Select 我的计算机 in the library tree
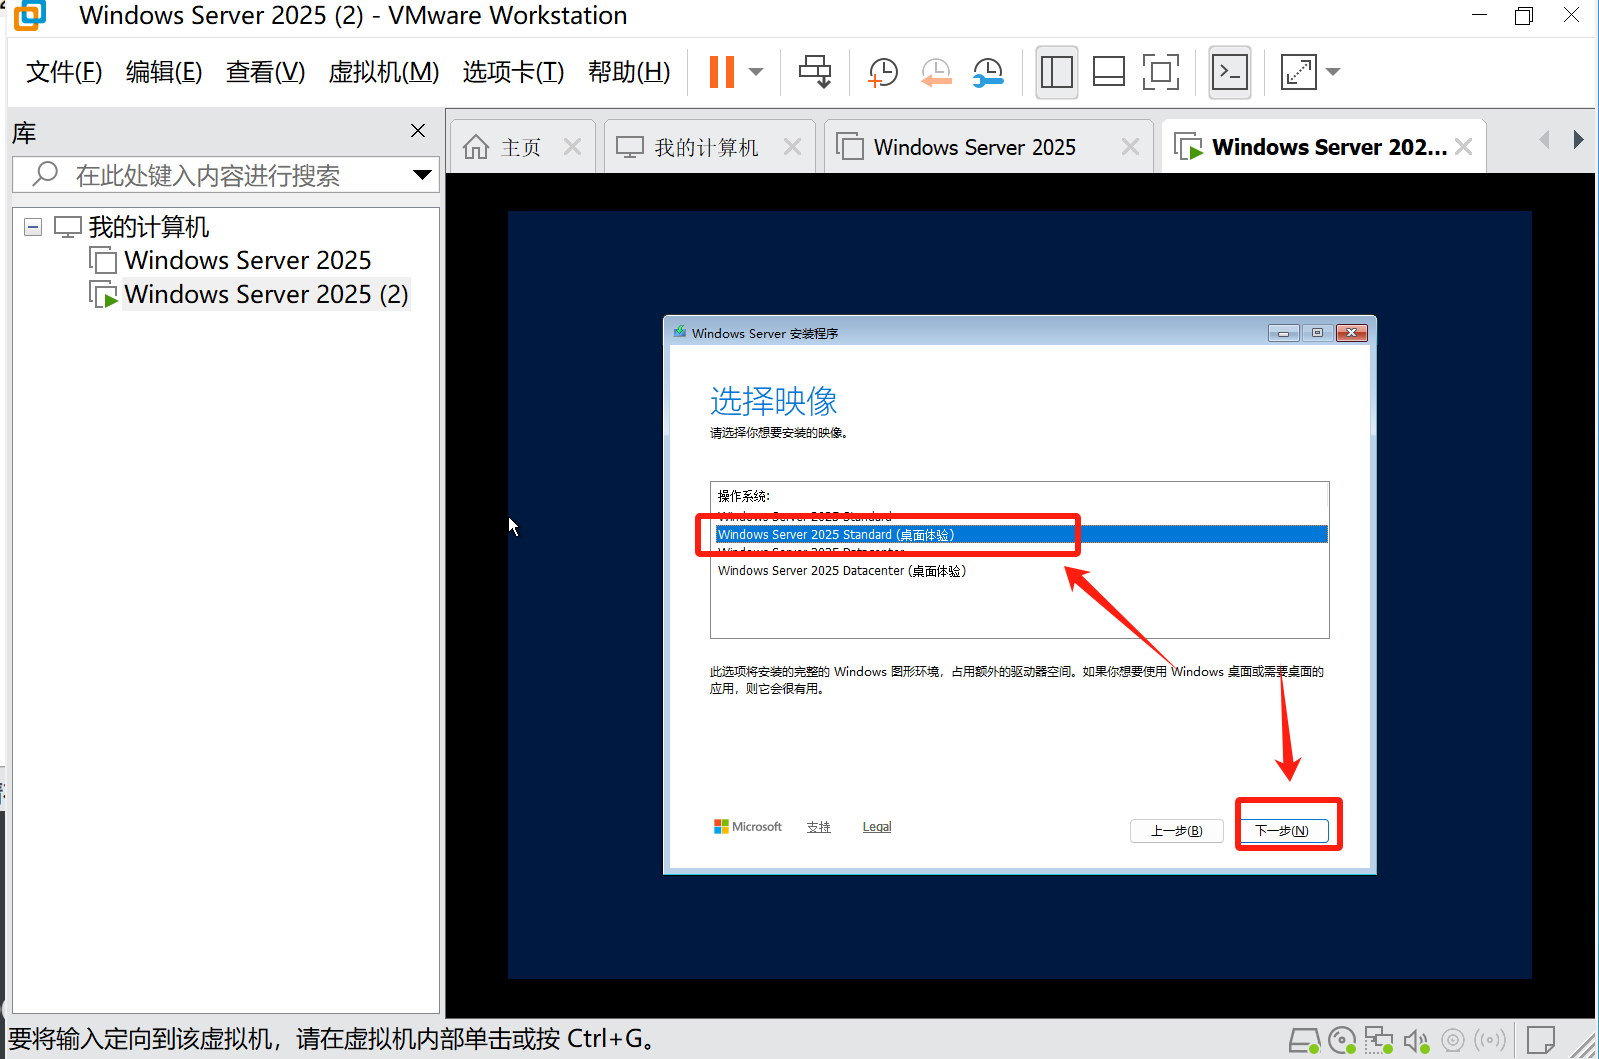 148,227
